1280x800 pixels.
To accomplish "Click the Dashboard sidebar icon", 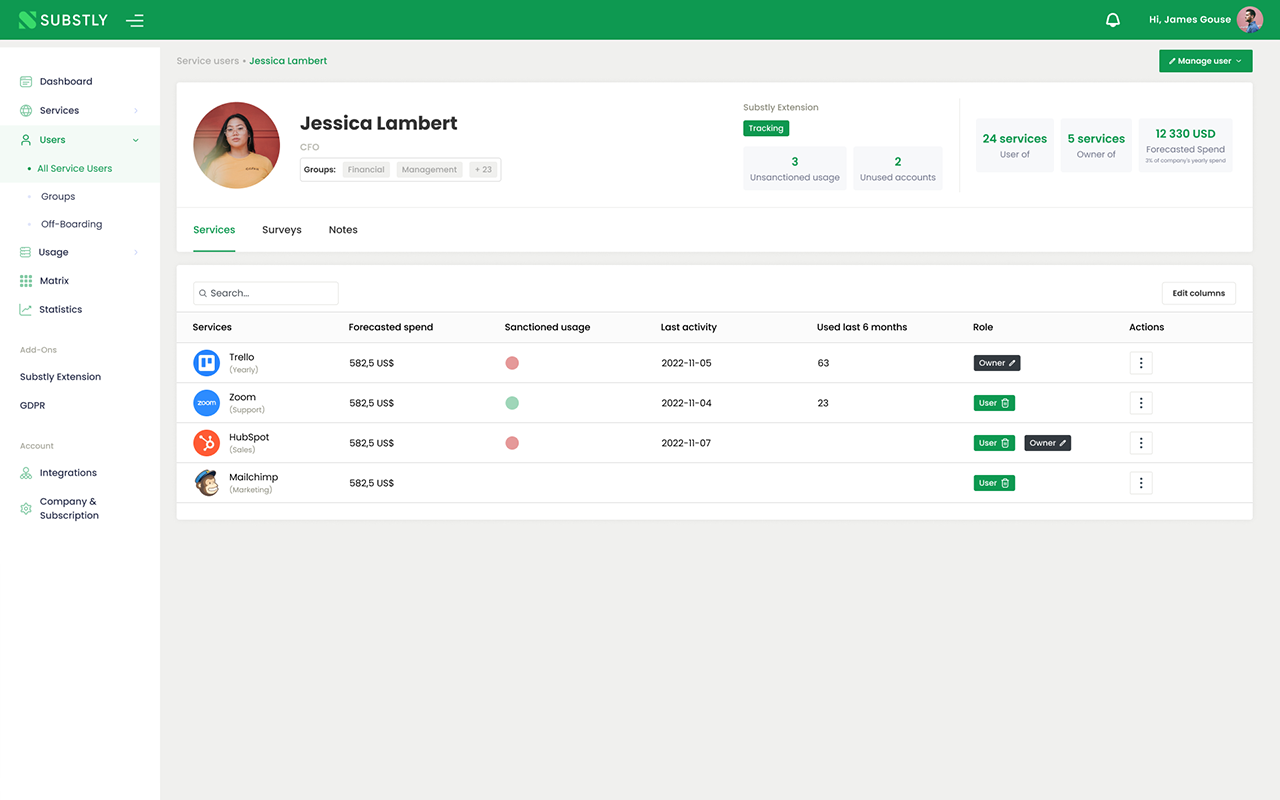I will point(26,82).
